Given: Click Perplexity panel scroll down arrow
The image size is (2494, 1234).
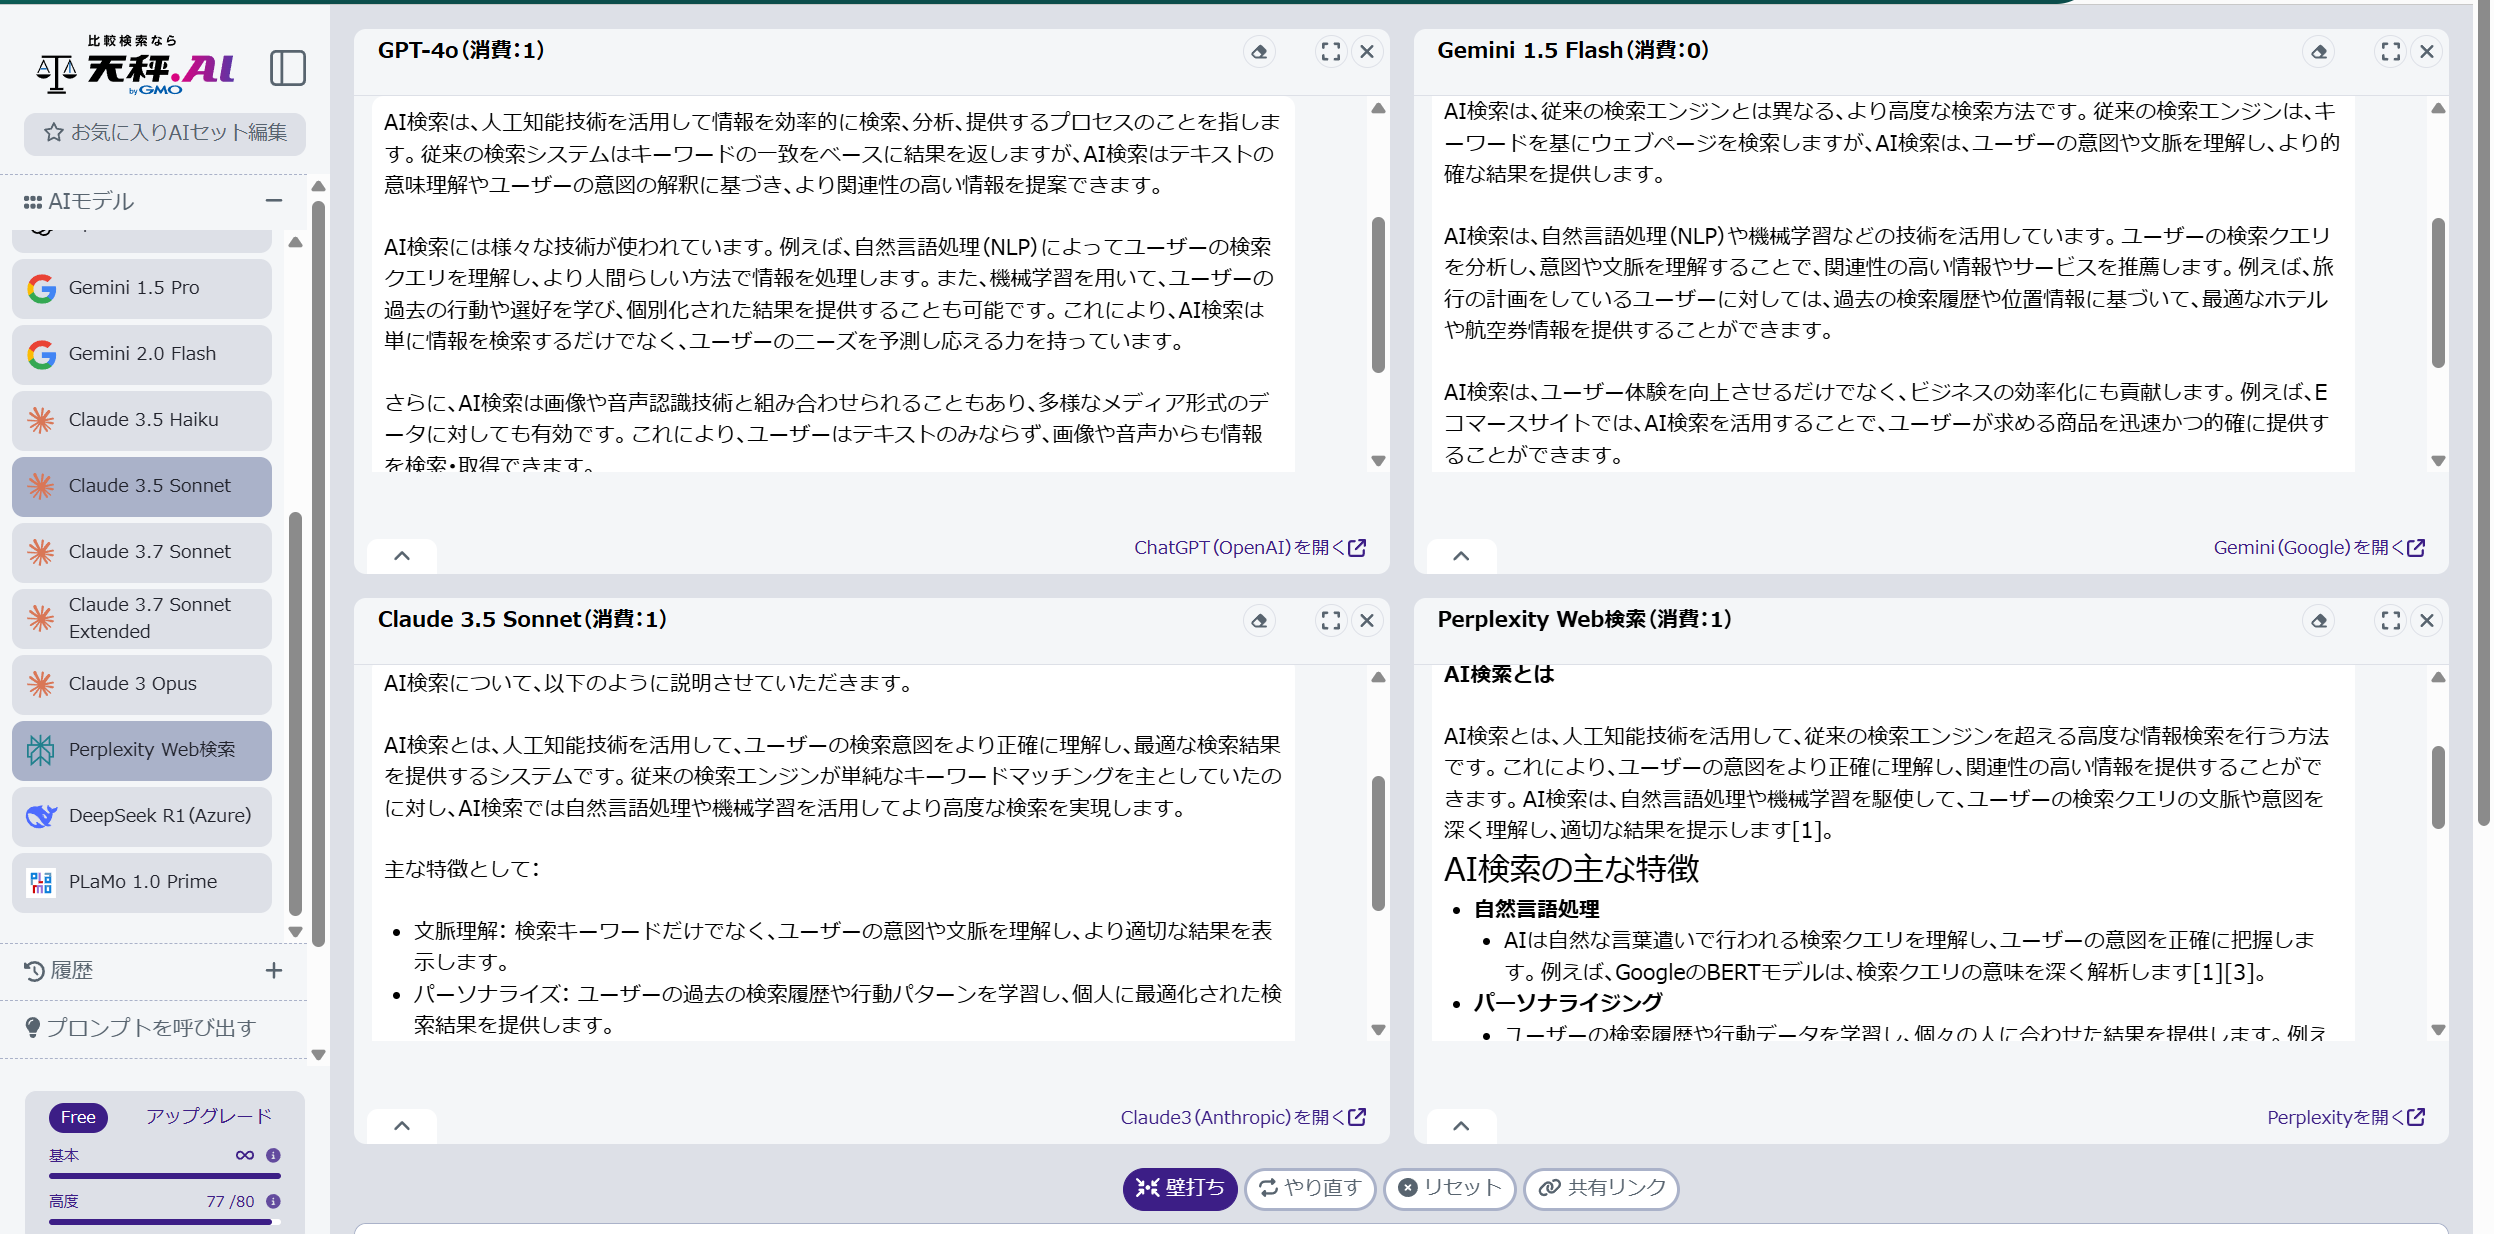Looking at the screenshot, I should 2438,1030.
